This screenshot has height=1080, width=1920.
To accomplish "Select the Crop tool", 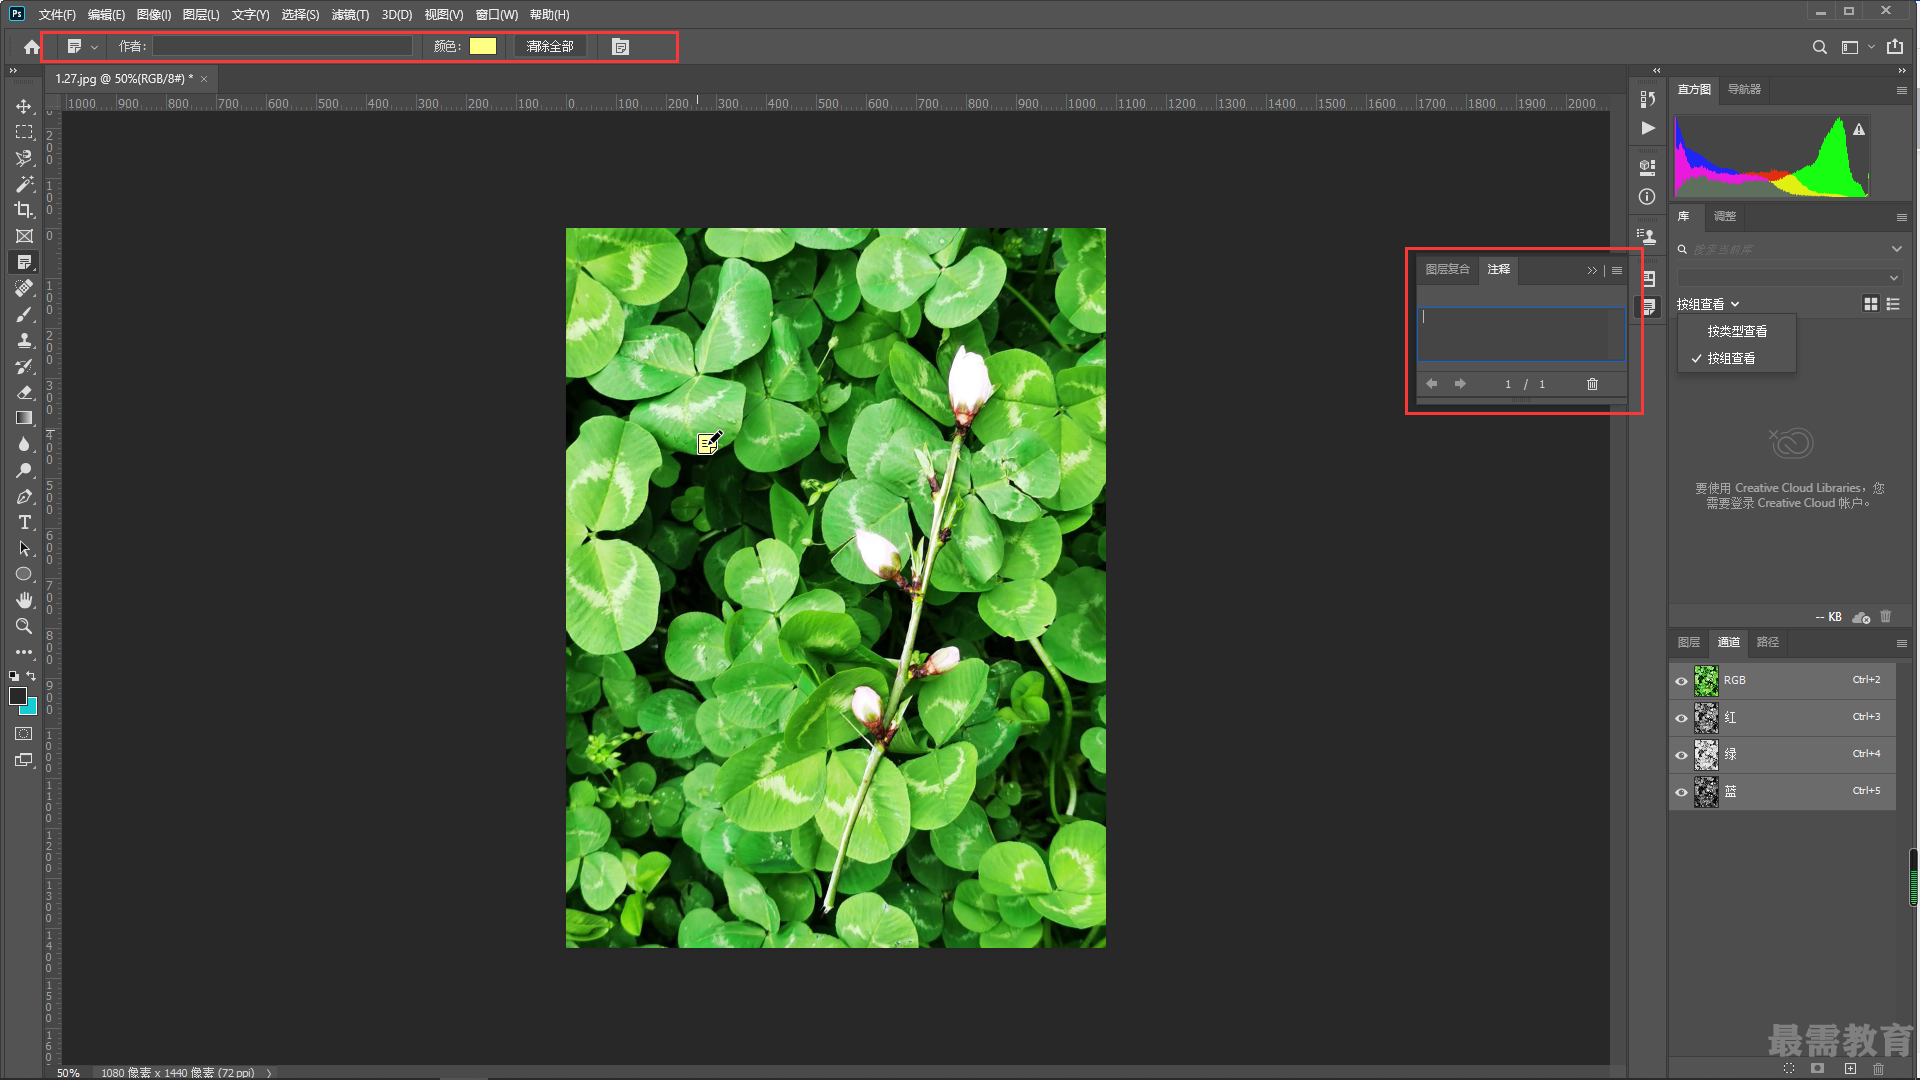I will click(24, 210).
